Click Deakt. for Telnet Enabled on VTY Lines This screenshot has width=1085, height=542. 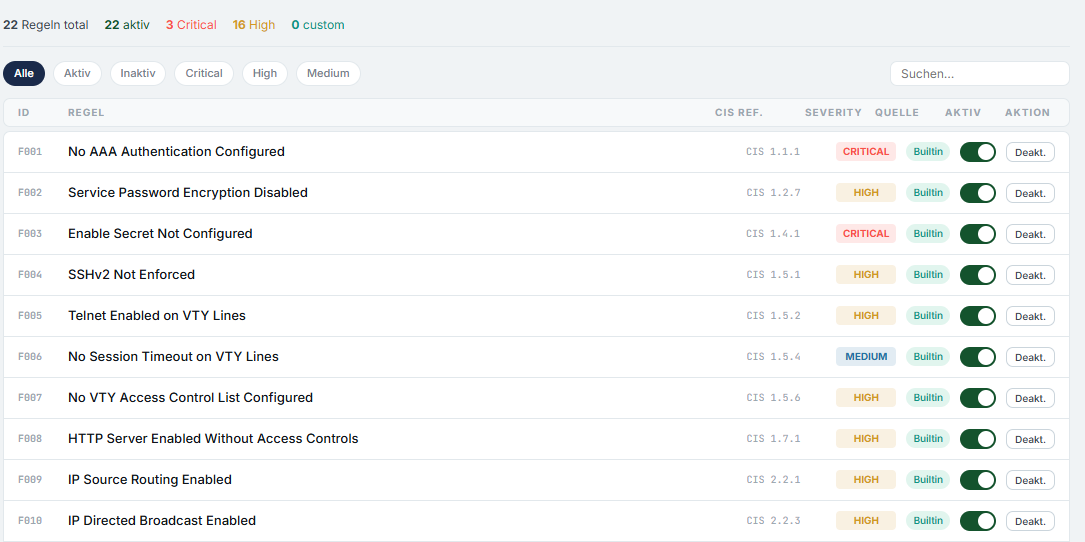pos(1030,316)
